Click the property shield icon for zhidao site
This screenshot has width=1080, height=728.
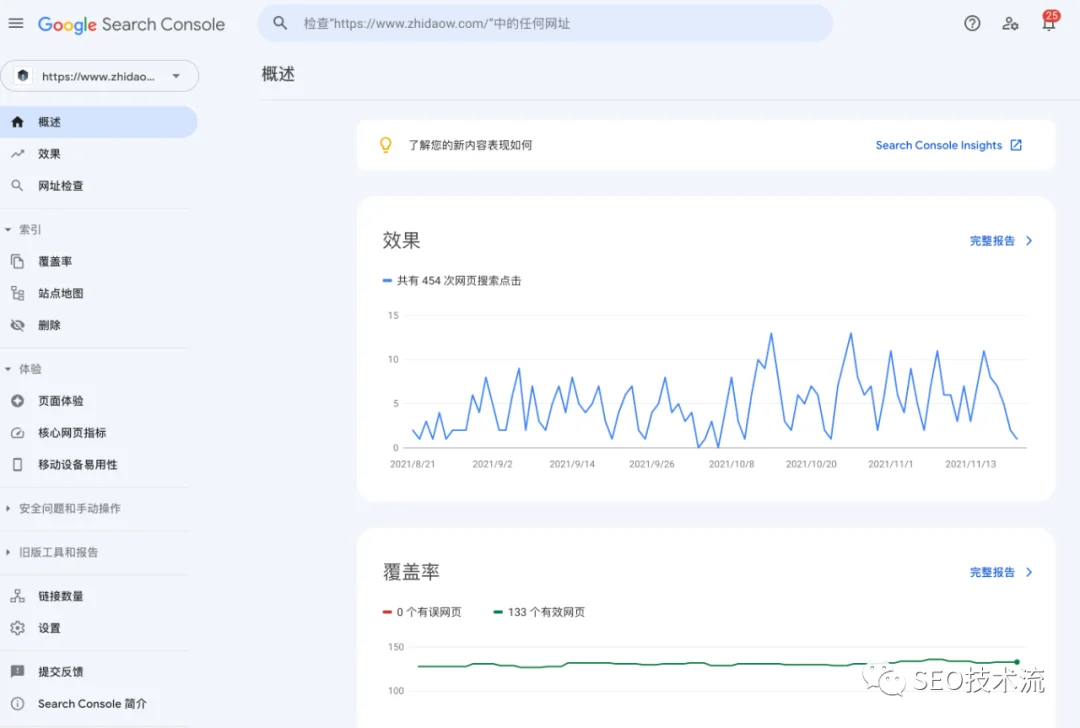coord(23,76)
